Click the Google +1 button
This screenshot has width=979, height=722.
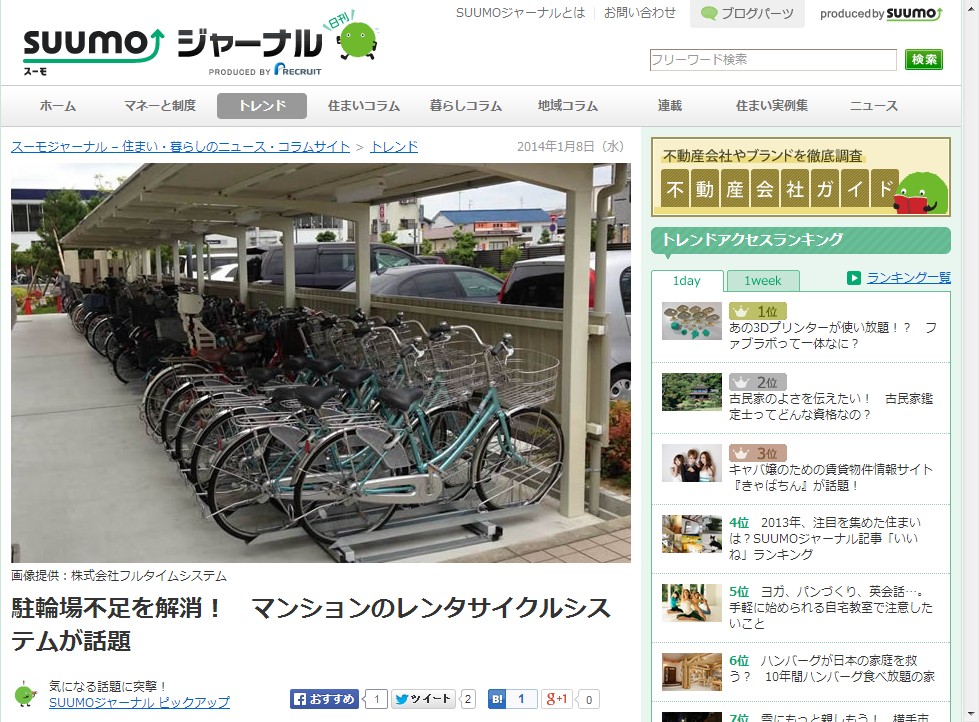click(557, 699)
